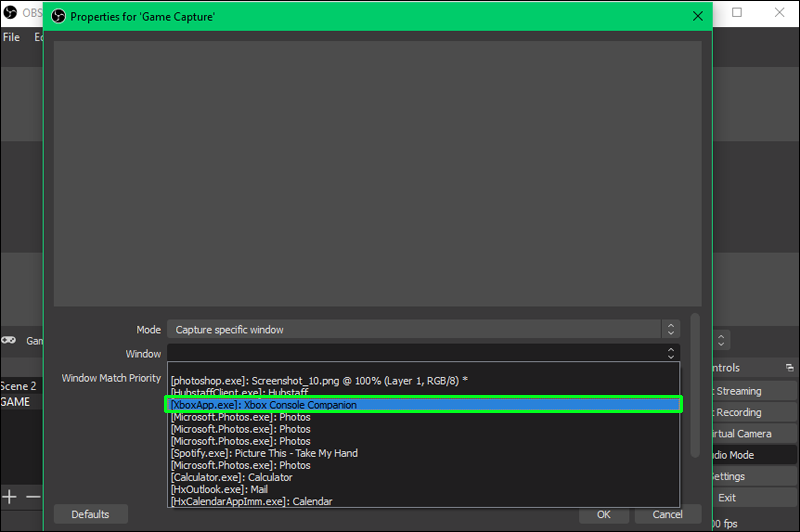Click the spinner arrows right of dialog

(x=721, y=340)
